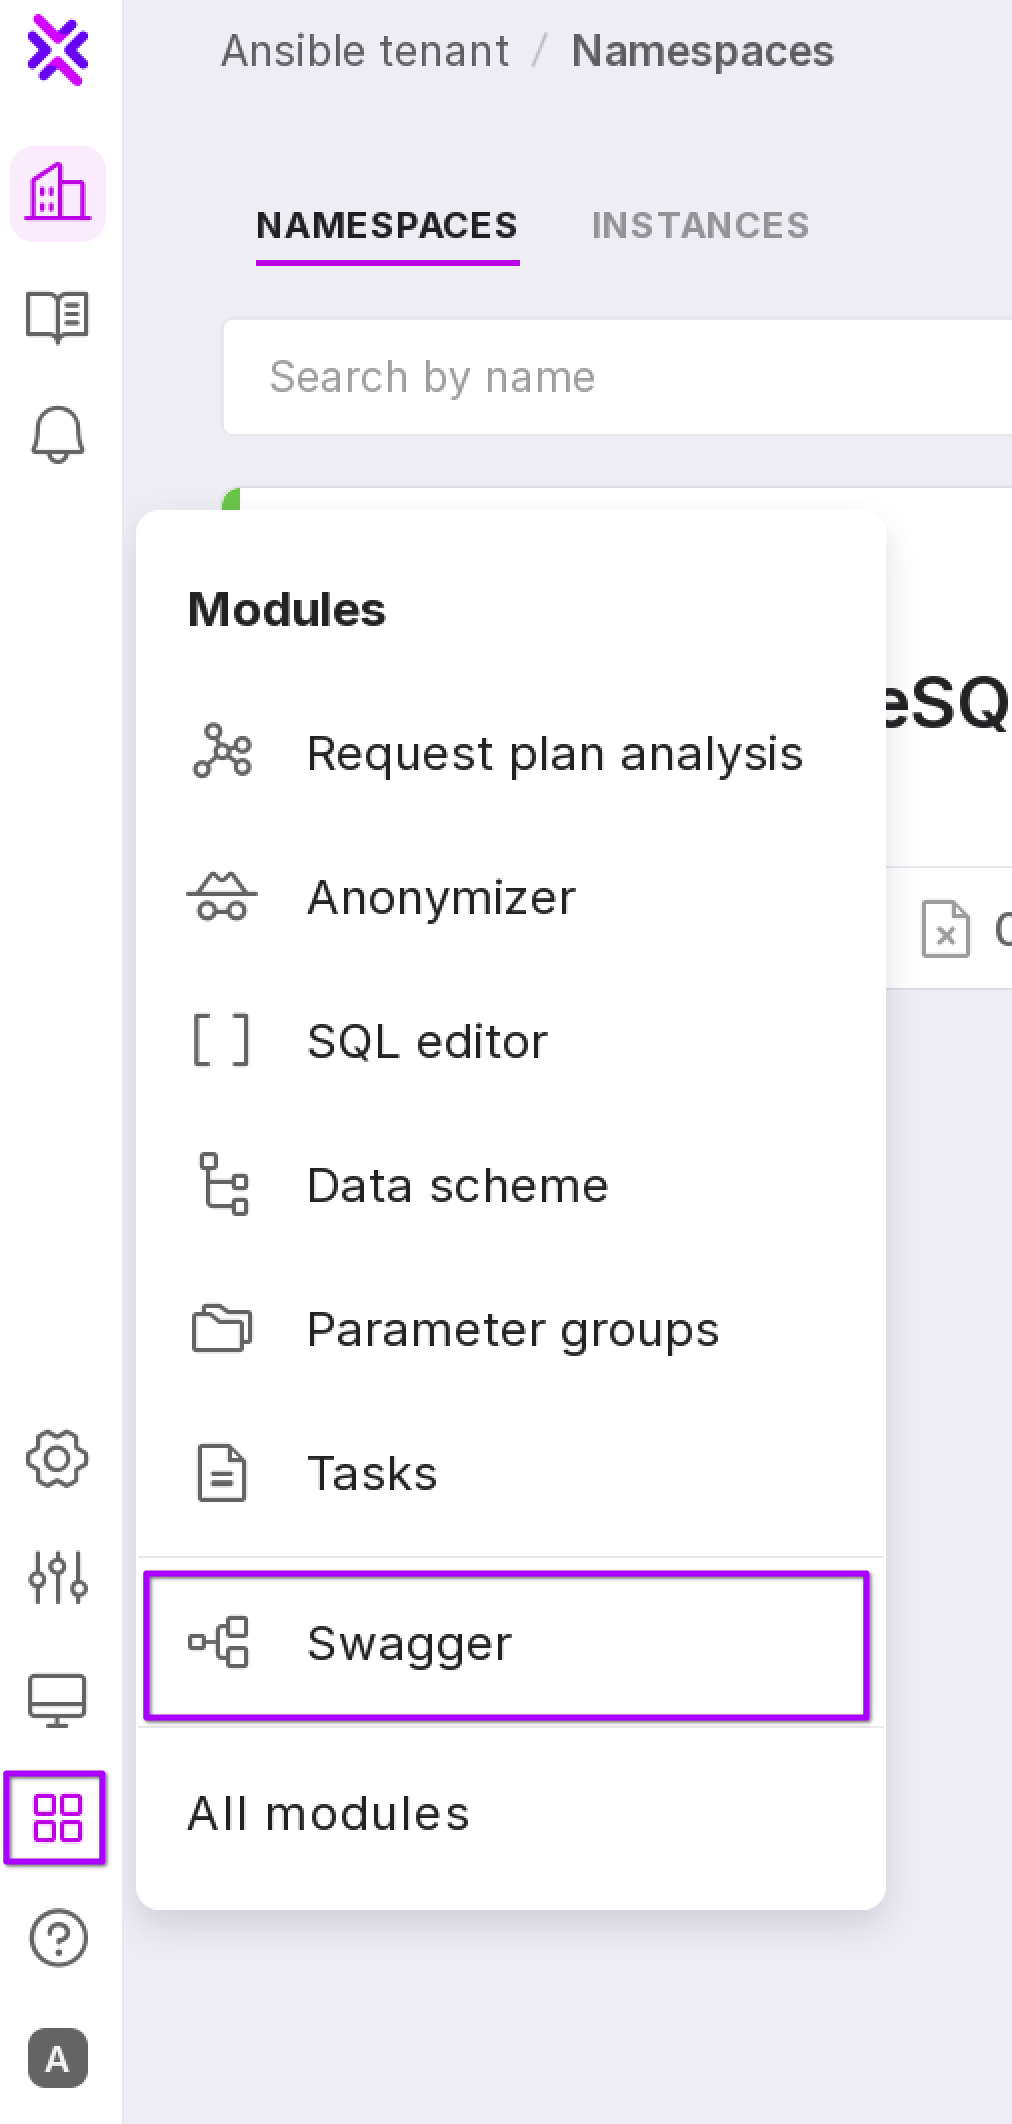Image resolution: width=1012 pixels, height=2124 pixels.
Task: Switch to the Instances tab
Action: [x=700, y=226]
